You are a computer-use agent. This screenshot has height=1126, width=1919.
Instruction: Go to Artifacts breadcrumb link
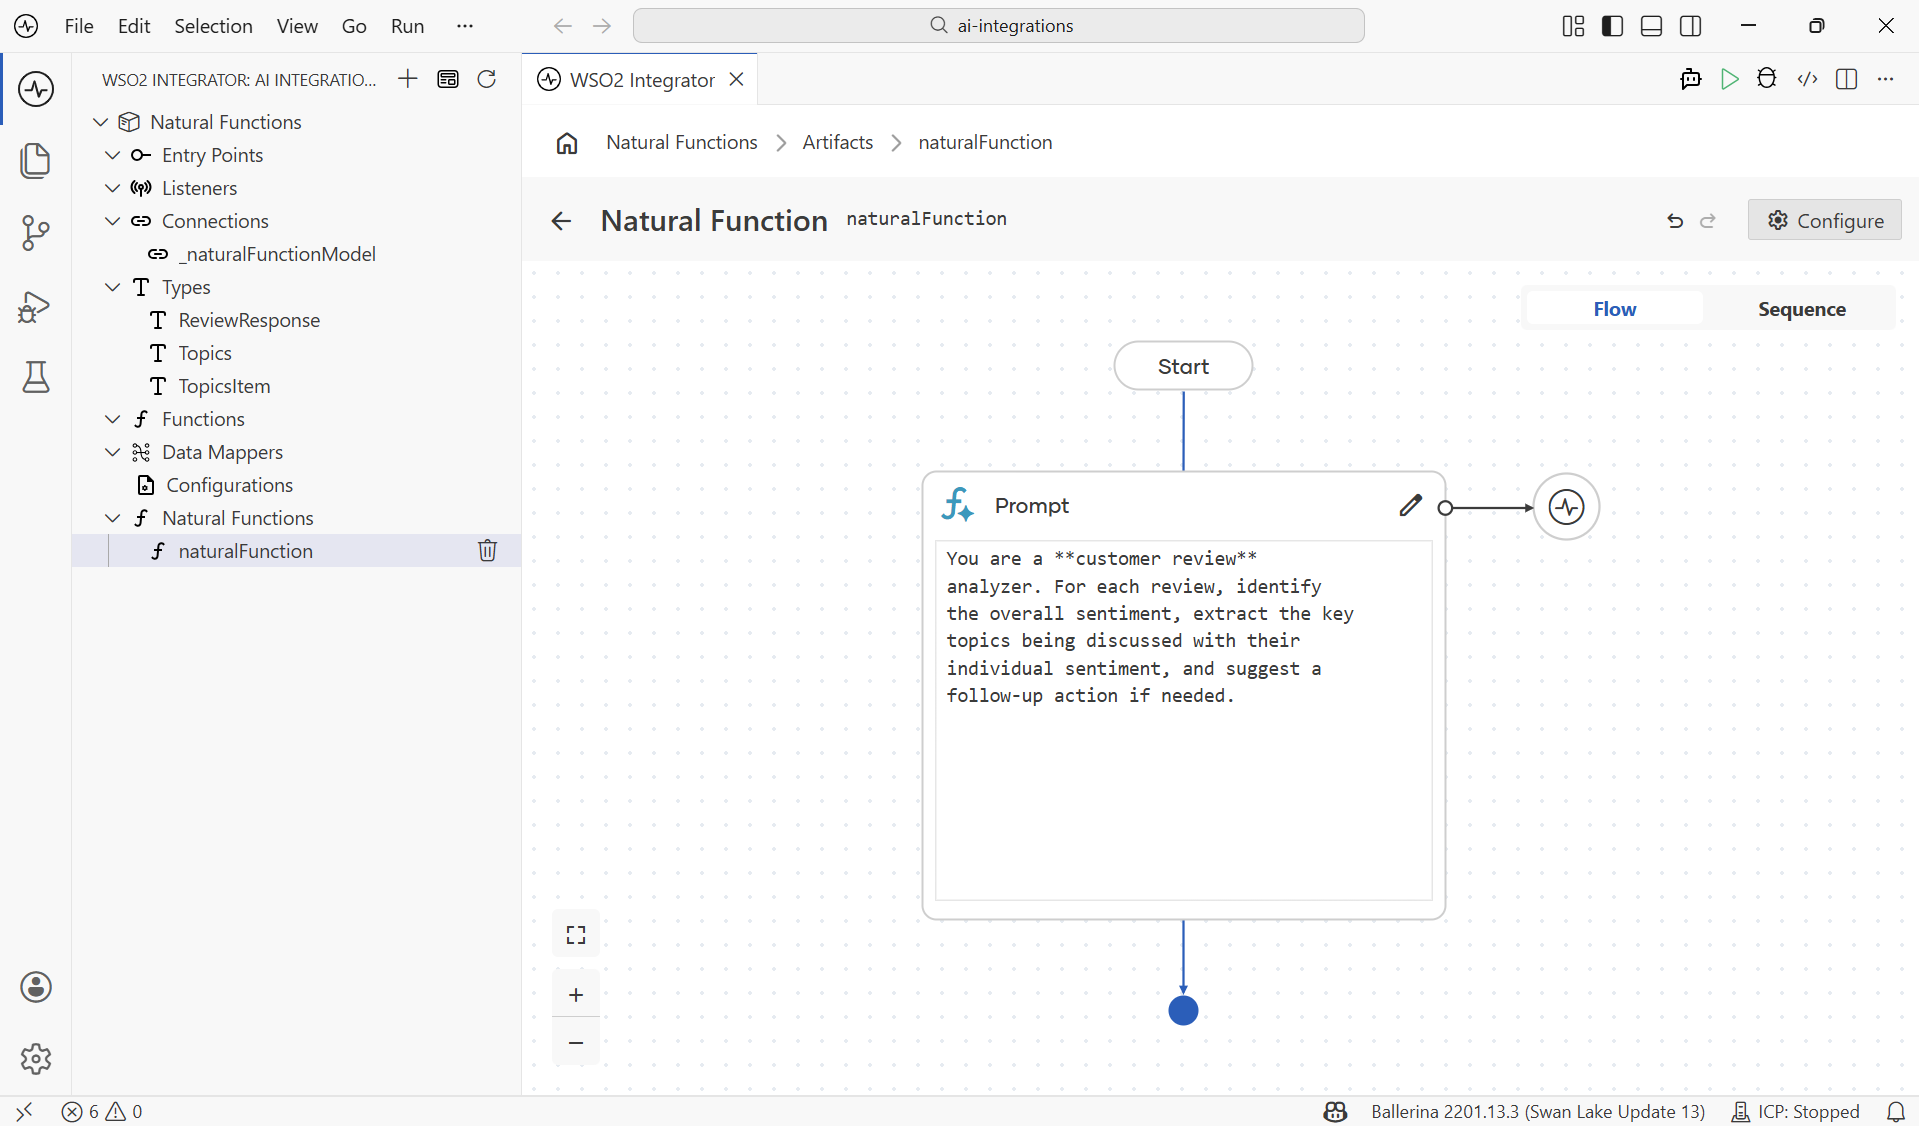click(837, 142)
